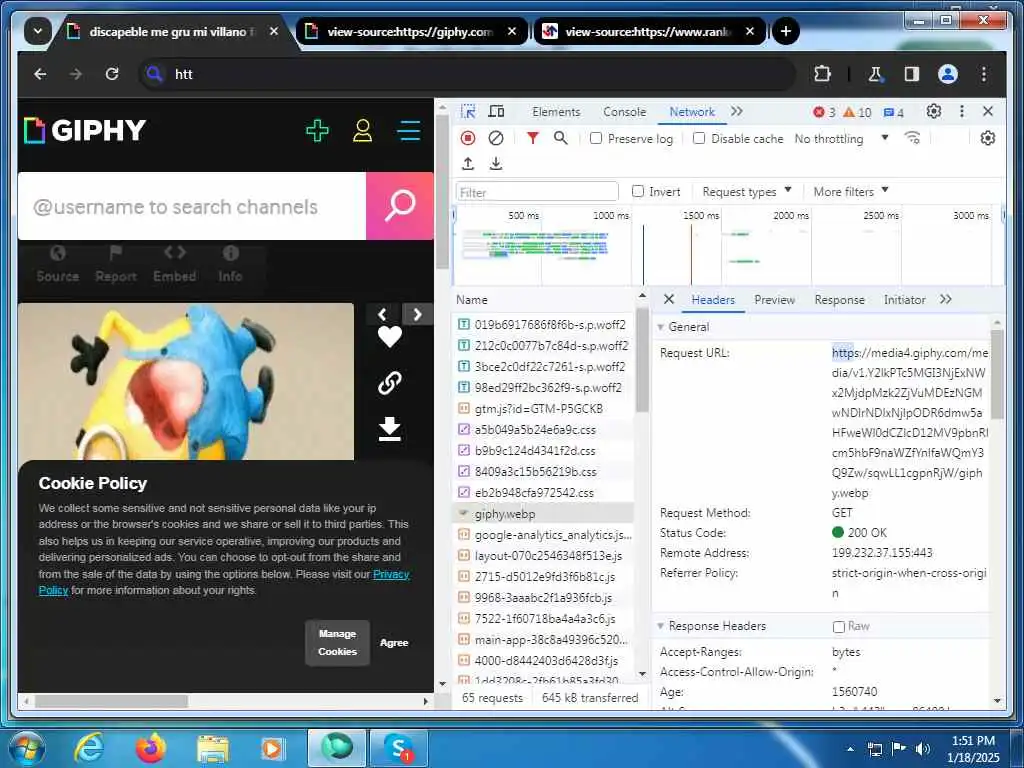
Task: Open DevTools settings gear
Action: [x=934, y=112]
